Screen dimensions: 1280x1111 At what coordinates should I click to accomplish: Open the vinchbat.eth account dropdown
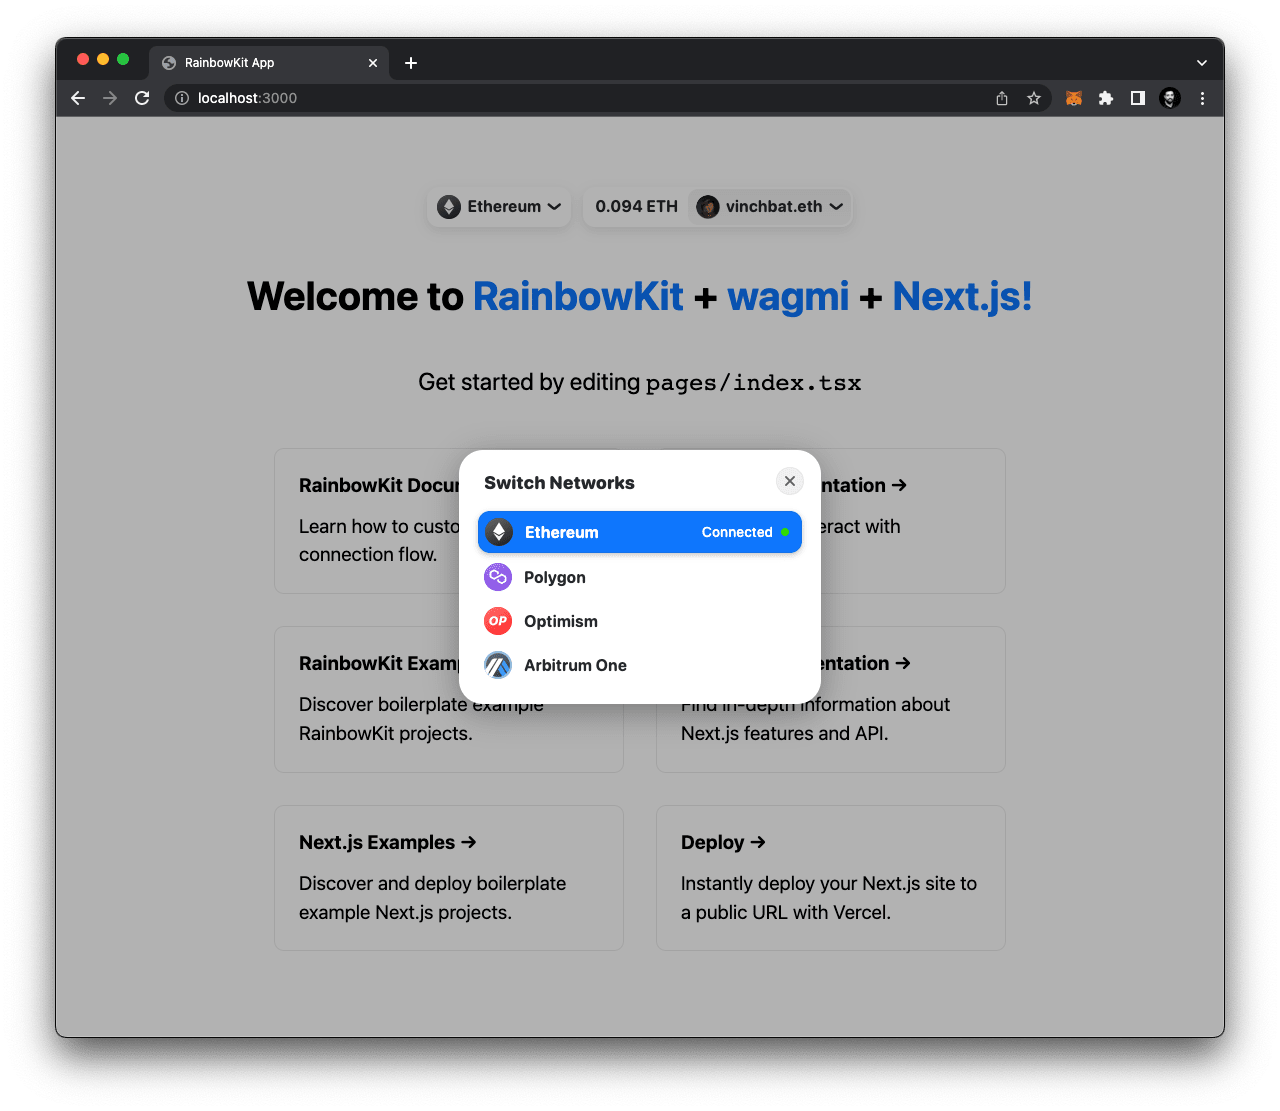point(770,207)
